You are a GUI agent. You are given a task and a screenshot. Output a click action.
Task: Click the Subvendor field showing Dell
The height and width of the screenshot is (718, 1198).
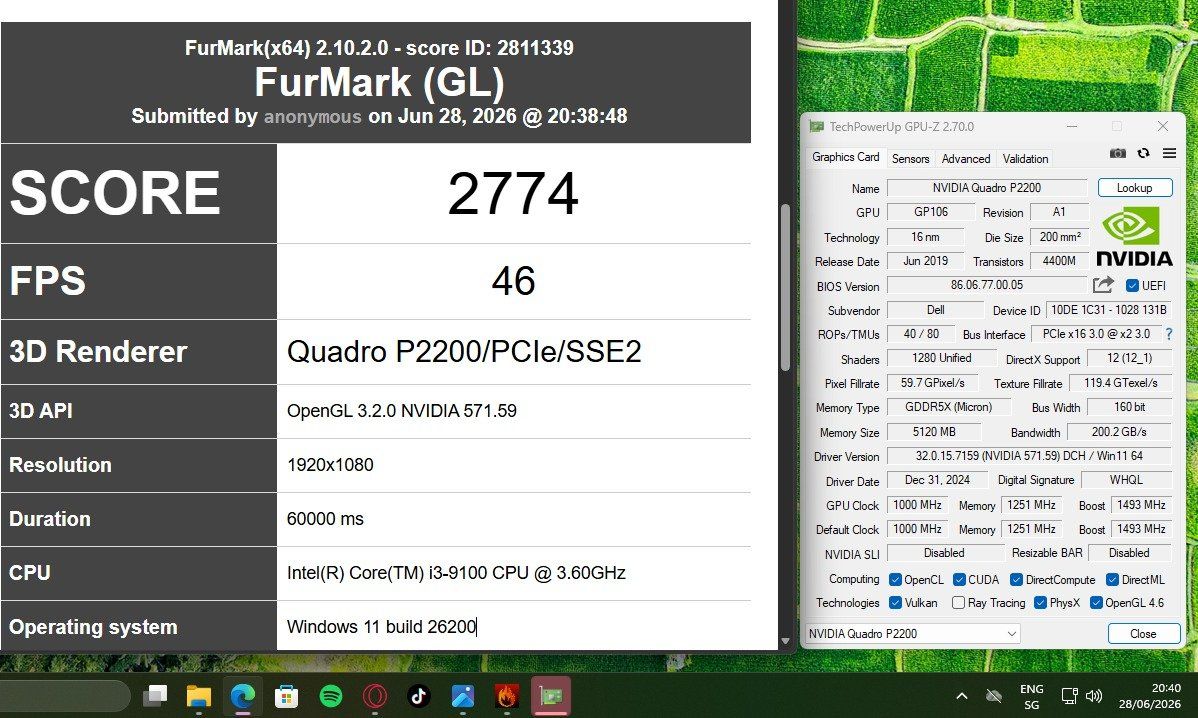tap(935, 310)
